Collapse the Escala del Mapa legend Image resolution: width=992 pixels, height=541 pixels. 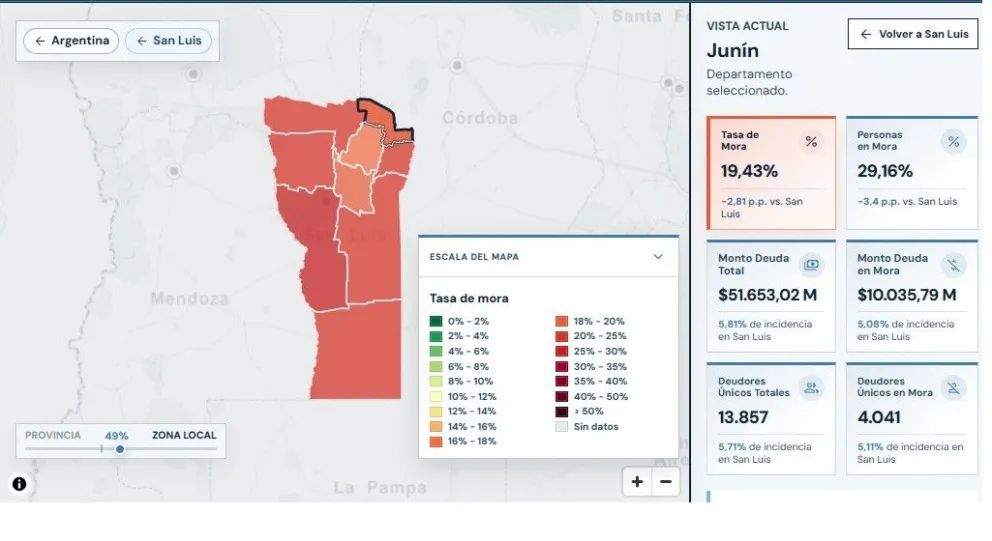(658, 257)
